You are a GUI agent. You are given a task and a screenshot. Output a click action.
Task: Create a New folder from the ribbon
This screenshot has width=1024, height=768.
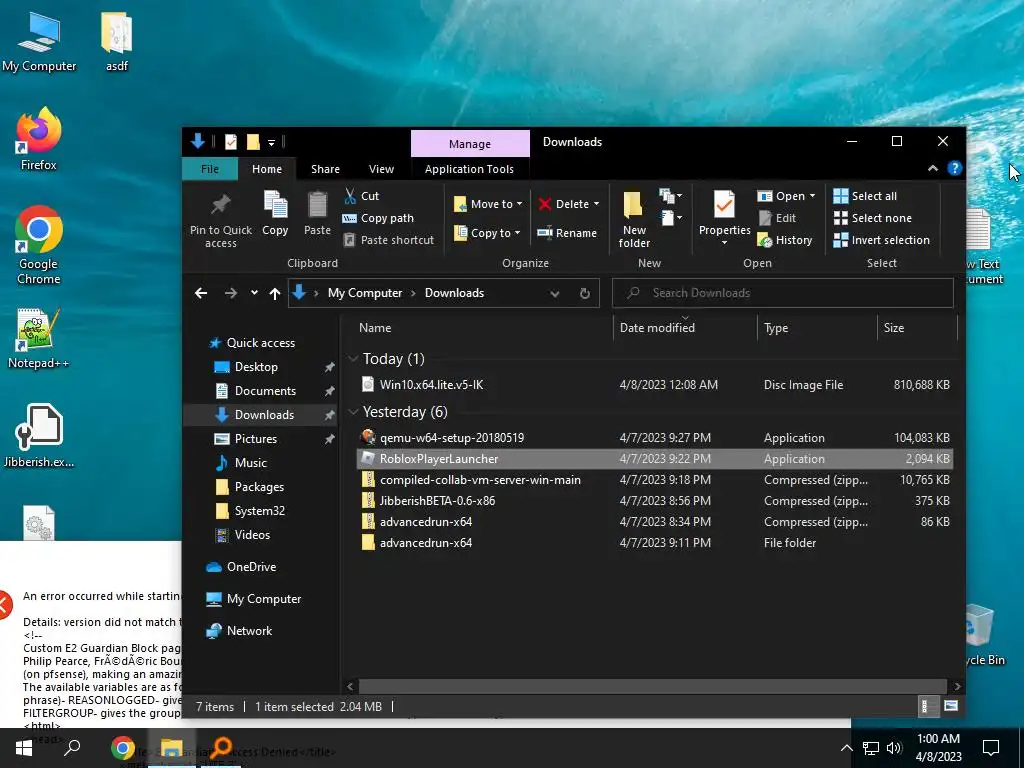(634, 219)
